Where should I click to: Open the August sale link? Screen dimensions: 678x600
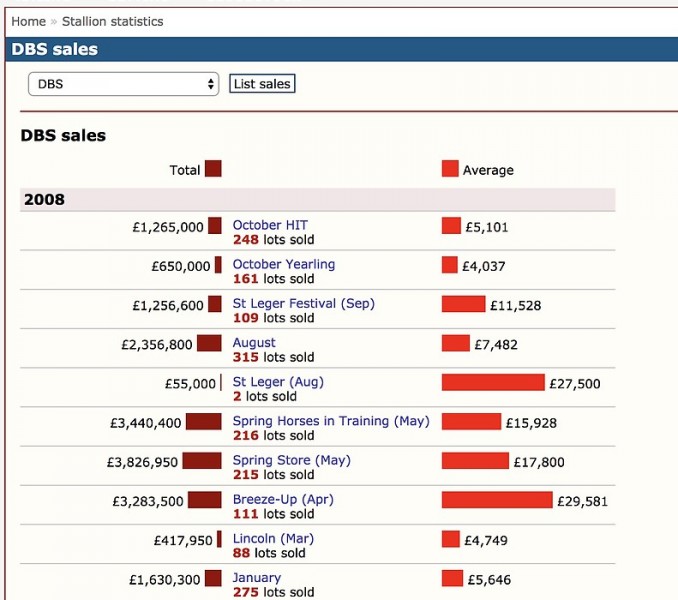[254, 342]
